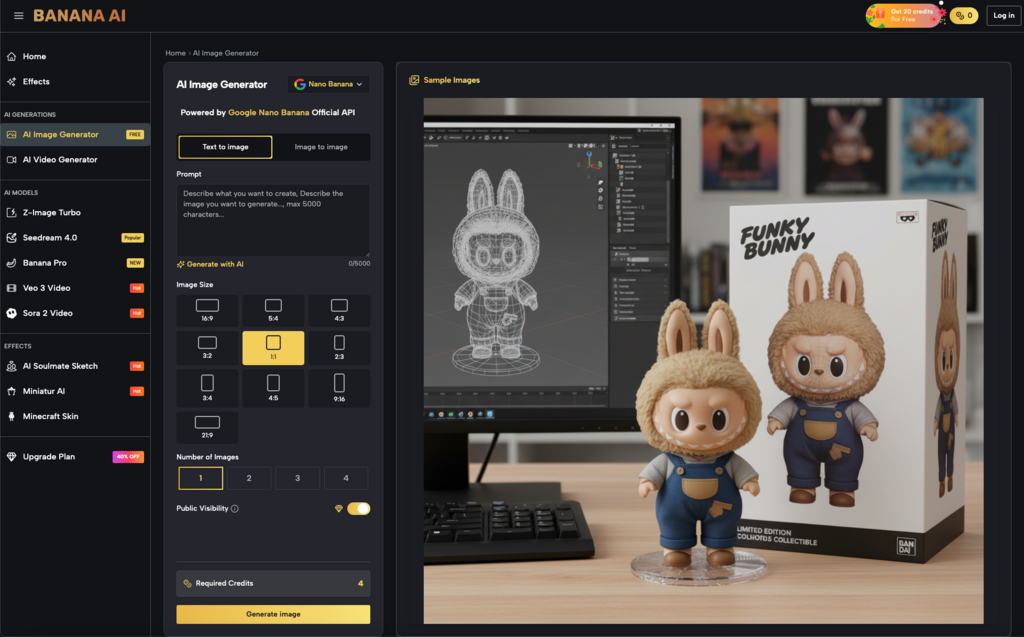Choose the 9:16 portrait size icon
Image resolution: width=1024 pixels, height=637 pixels.
(x=339, y=382)
